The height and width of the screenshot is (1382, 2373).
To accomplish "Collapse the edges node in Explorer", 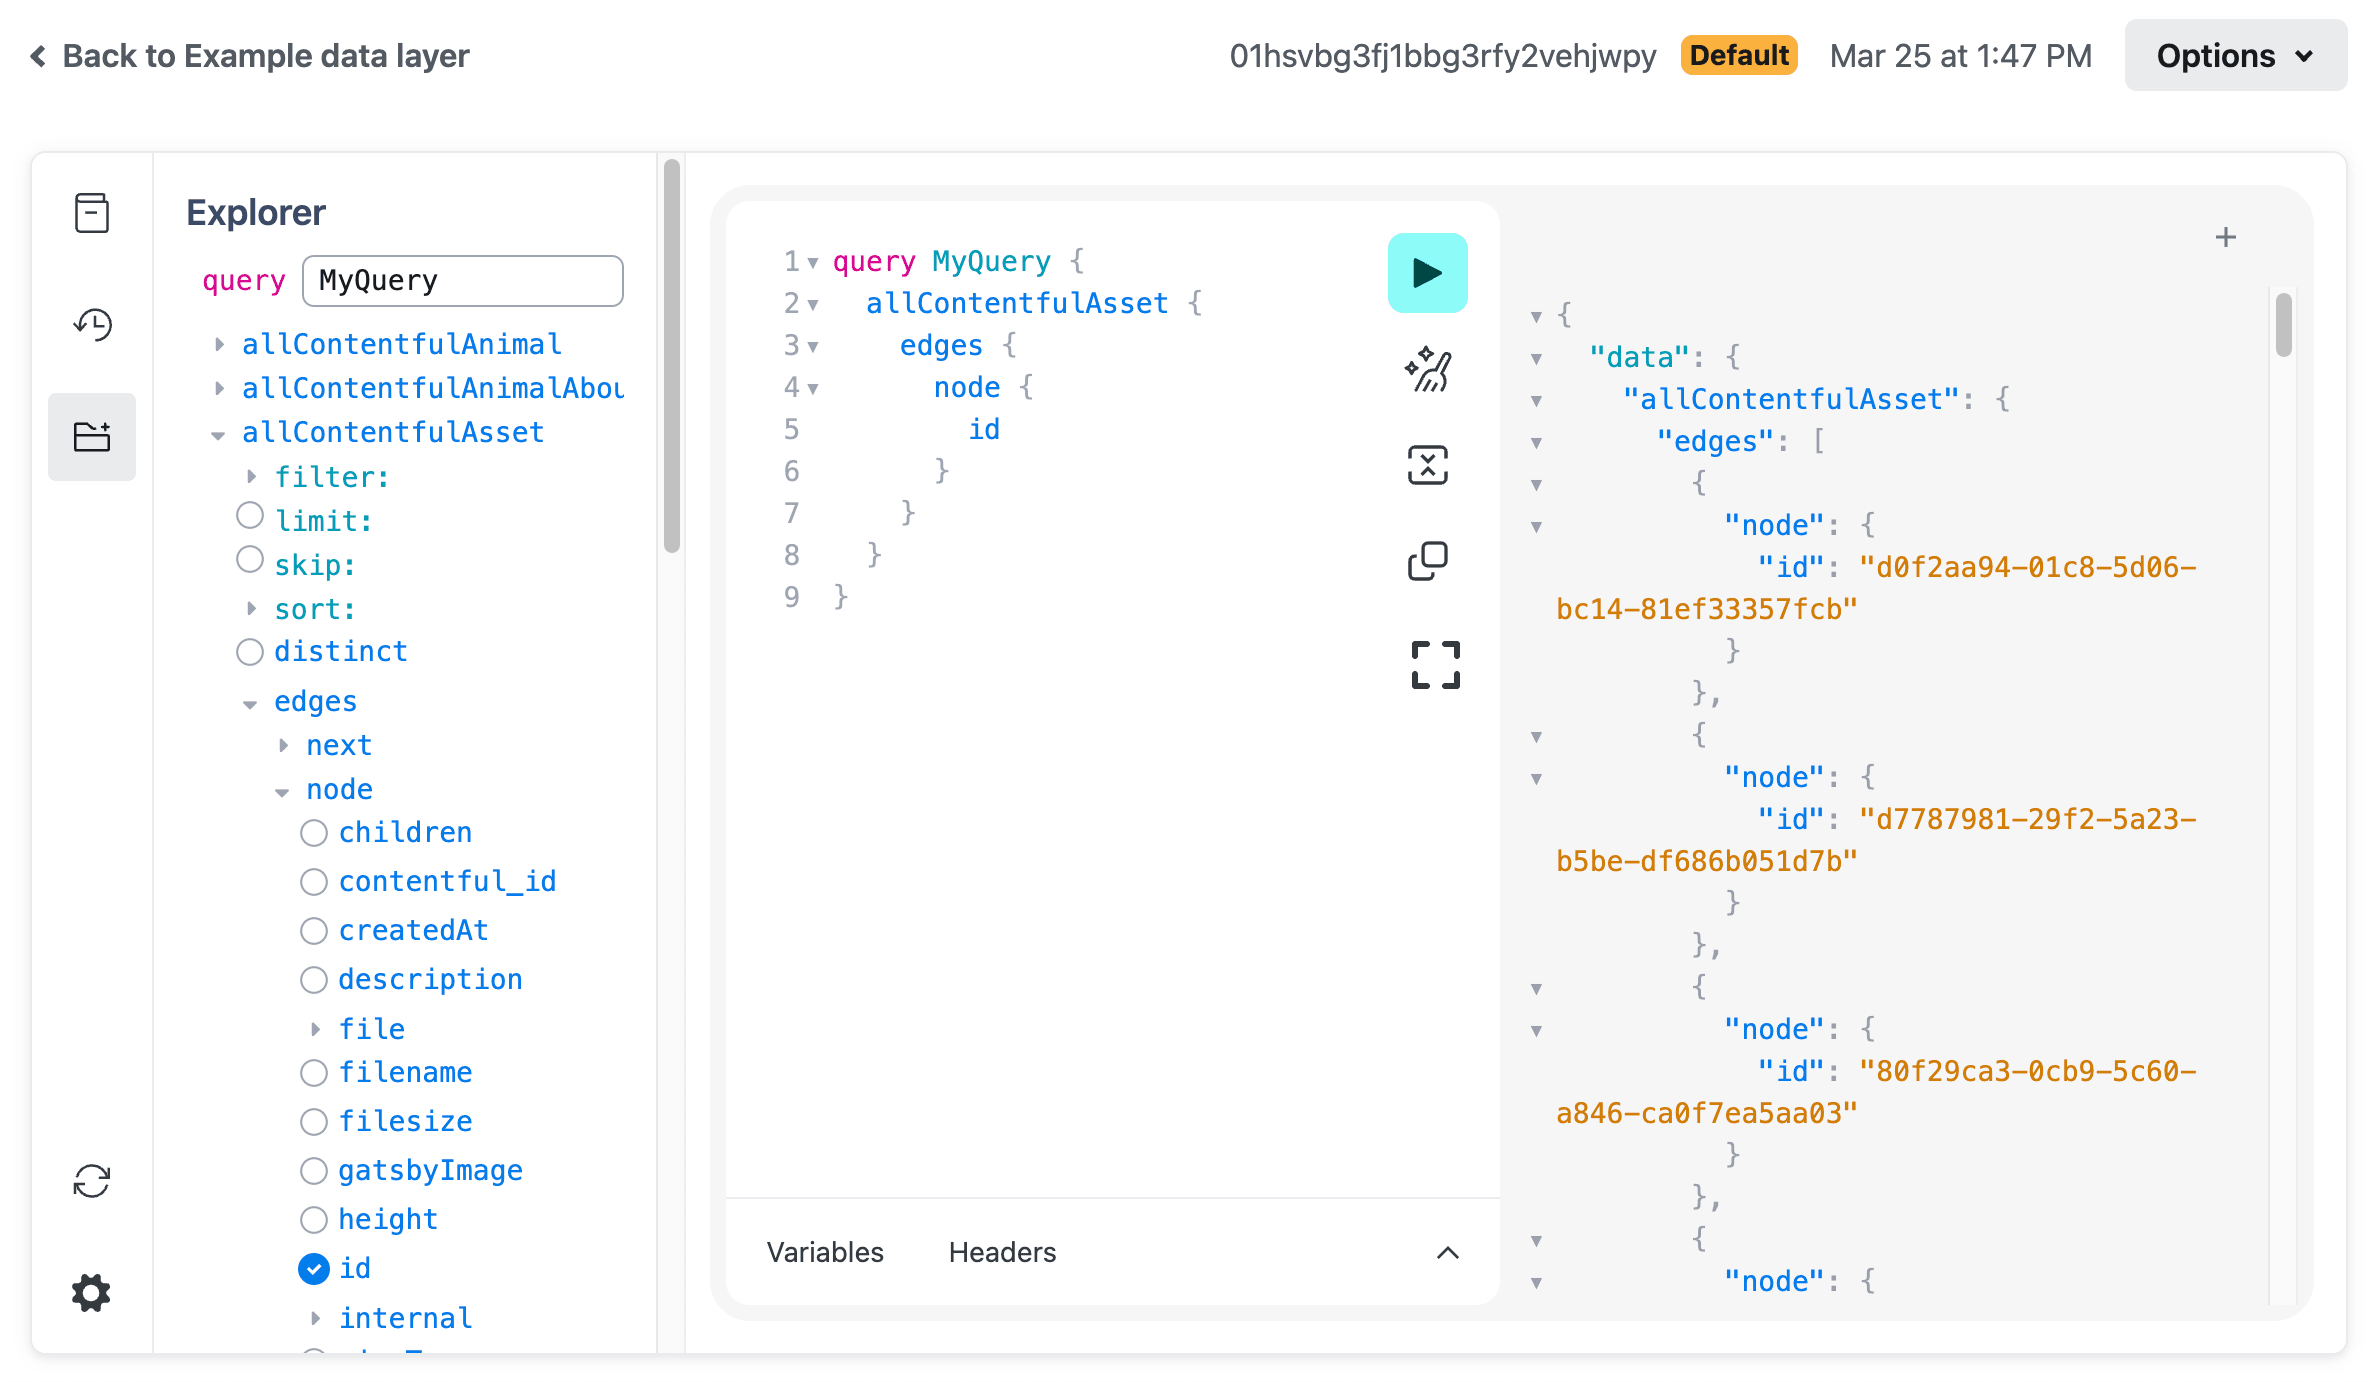I will tap(250, 703).
